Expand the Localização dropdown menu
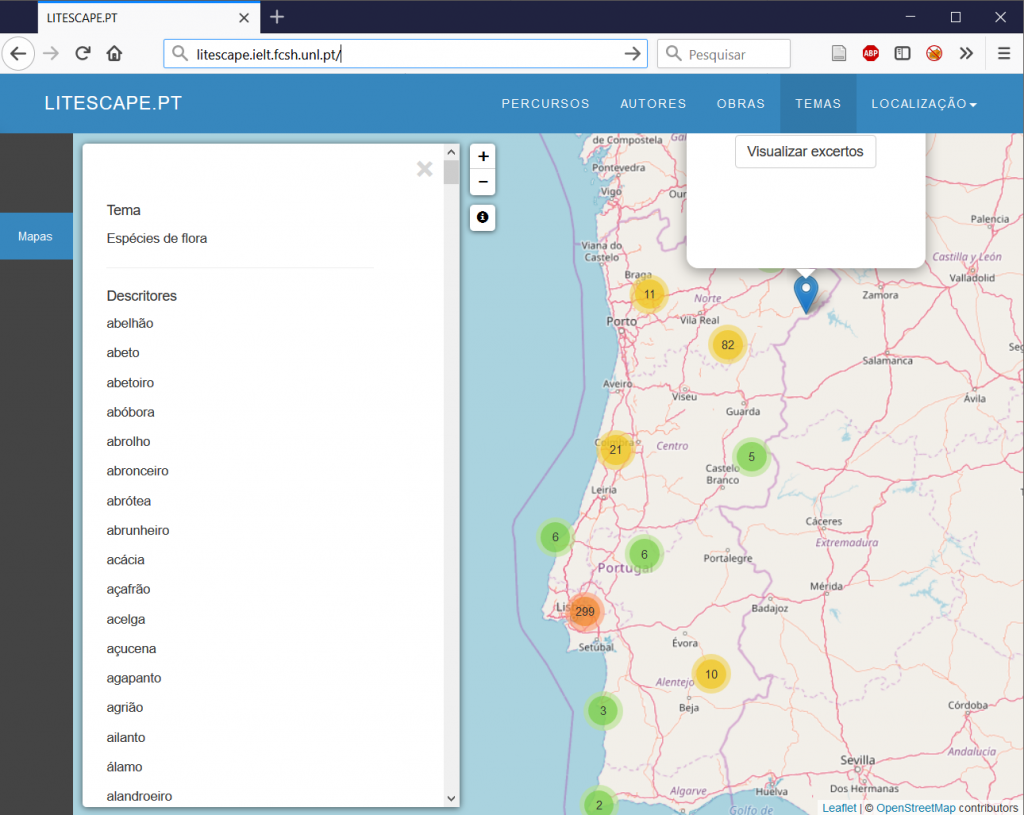 [923, 104]
